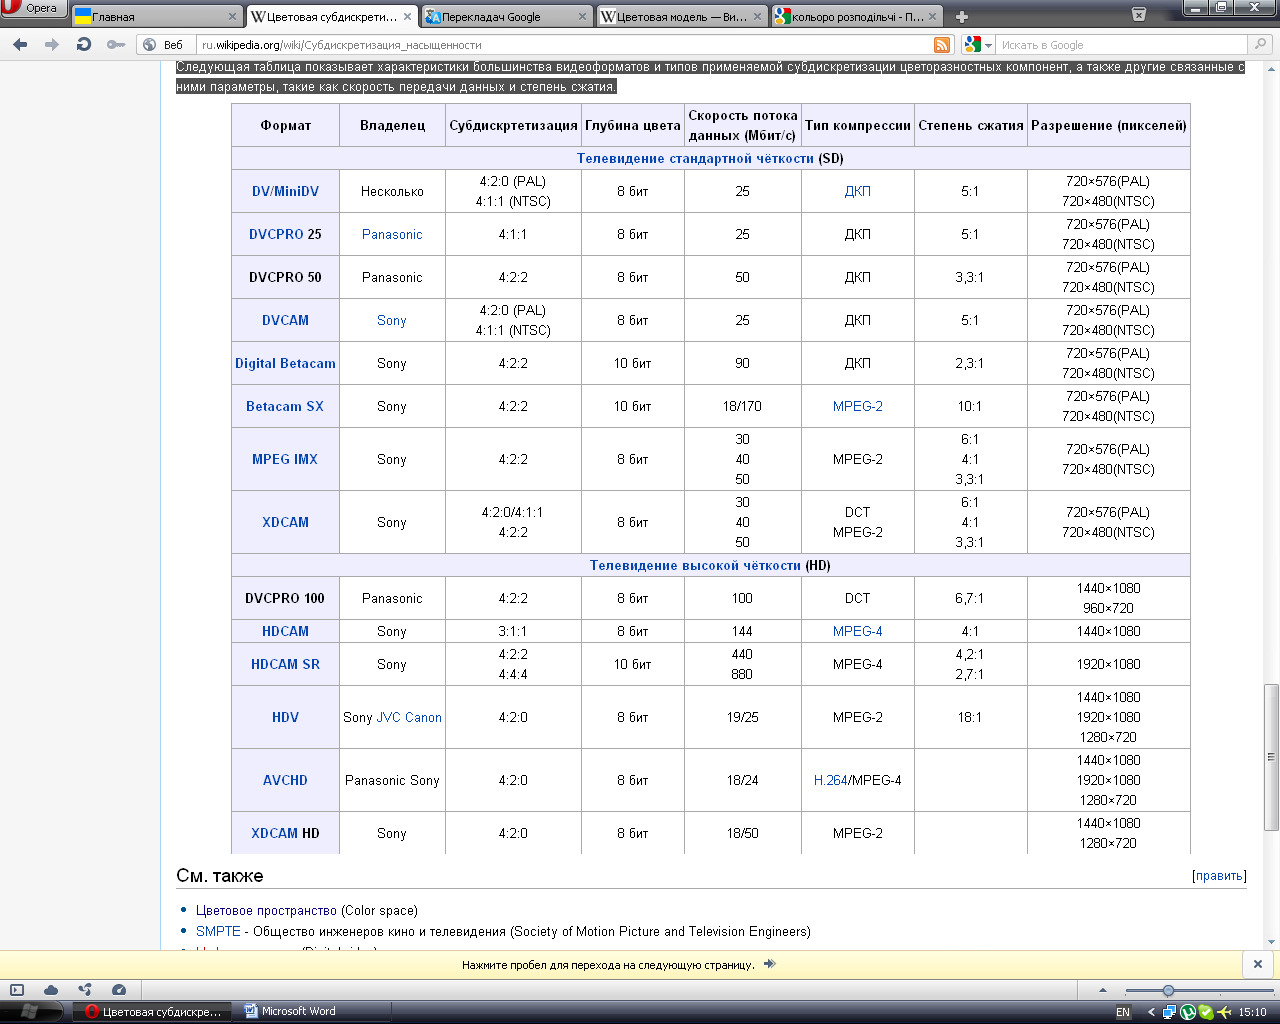The image size is (1280, 1024).
Task: Open the Opera main menu button
Action: [x=32, y=8]
